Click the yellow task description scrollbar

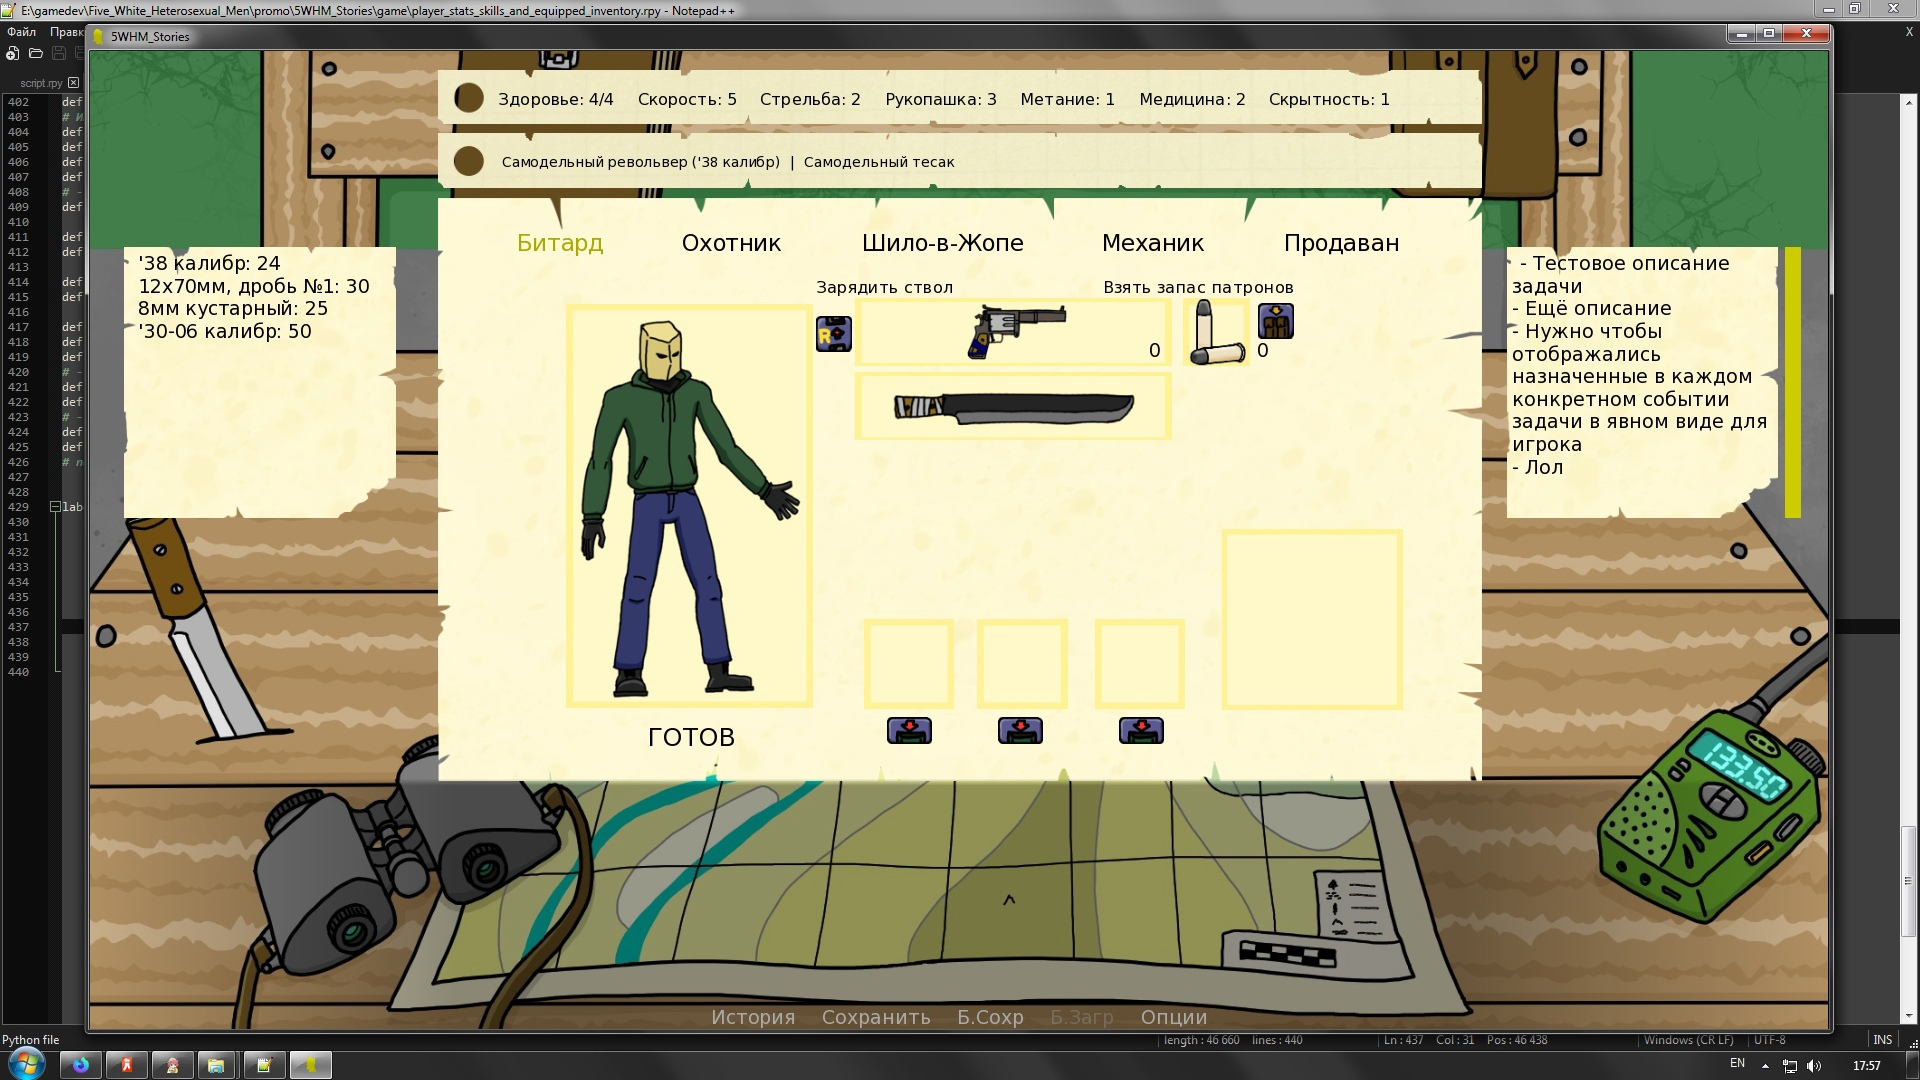coord(1792,382)
